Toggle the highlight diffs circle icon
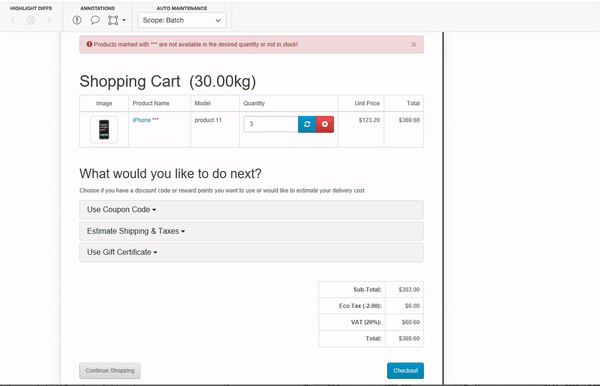 [x=31, y=20]
